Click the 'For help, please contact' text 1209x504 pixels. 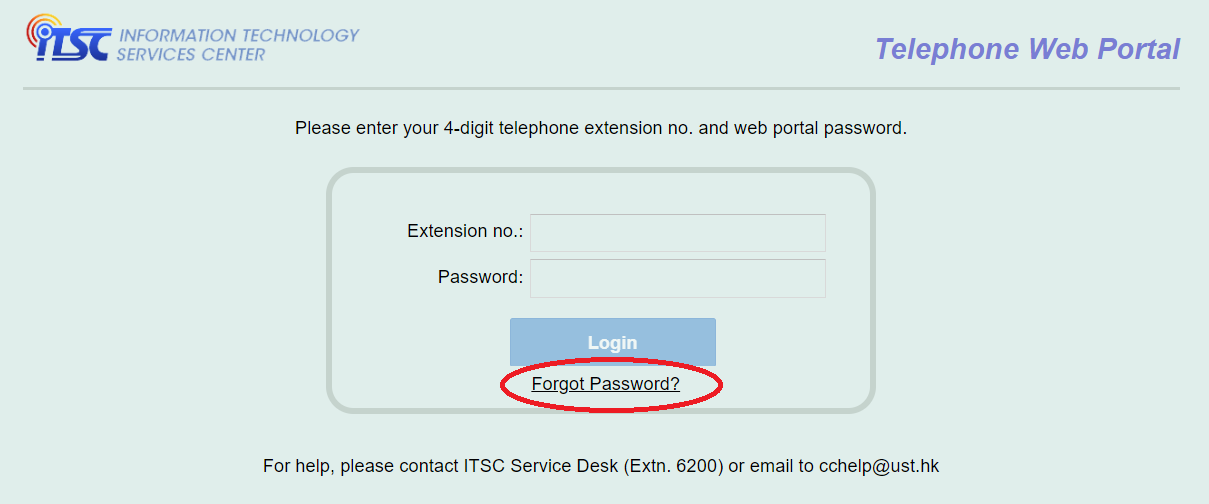tap(361, 466)
